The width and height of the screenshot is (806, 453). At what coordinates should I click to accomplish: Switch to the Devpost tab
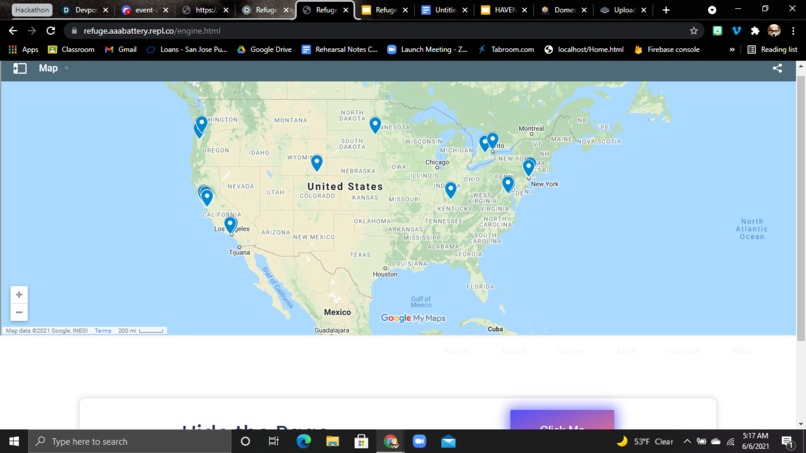pos(85,10)
